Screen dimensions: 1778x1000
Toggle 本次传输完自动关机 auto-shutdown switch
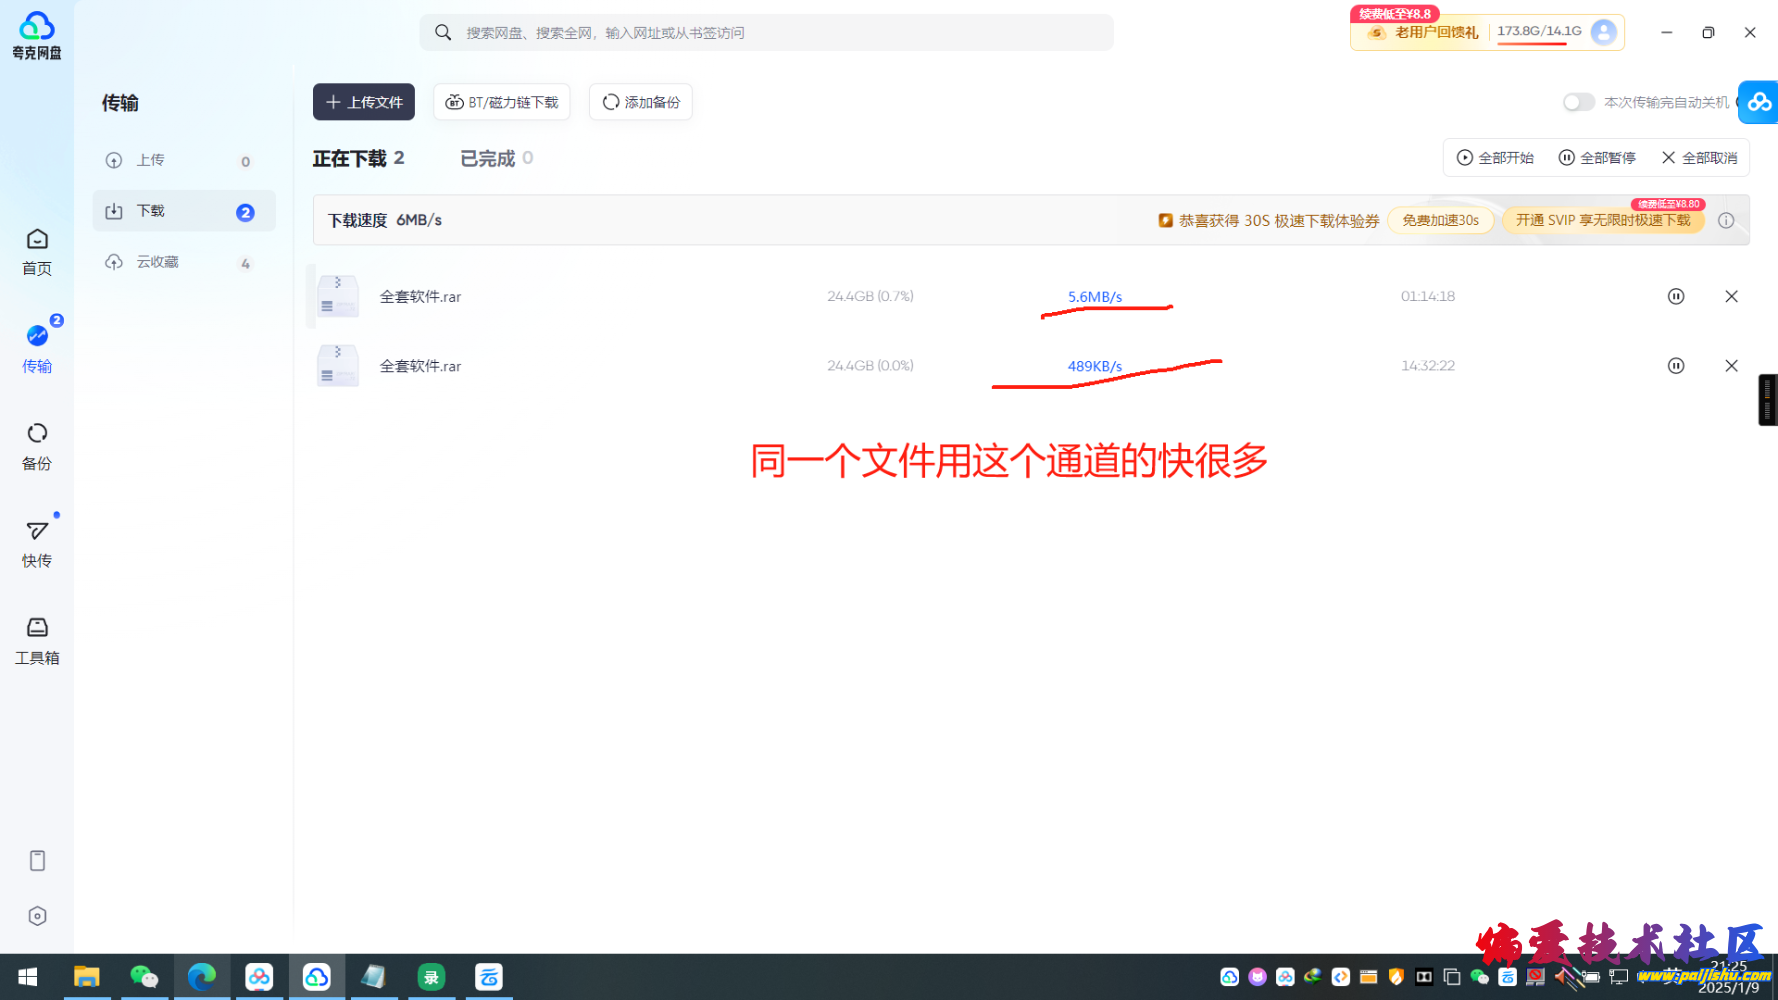1578,102
